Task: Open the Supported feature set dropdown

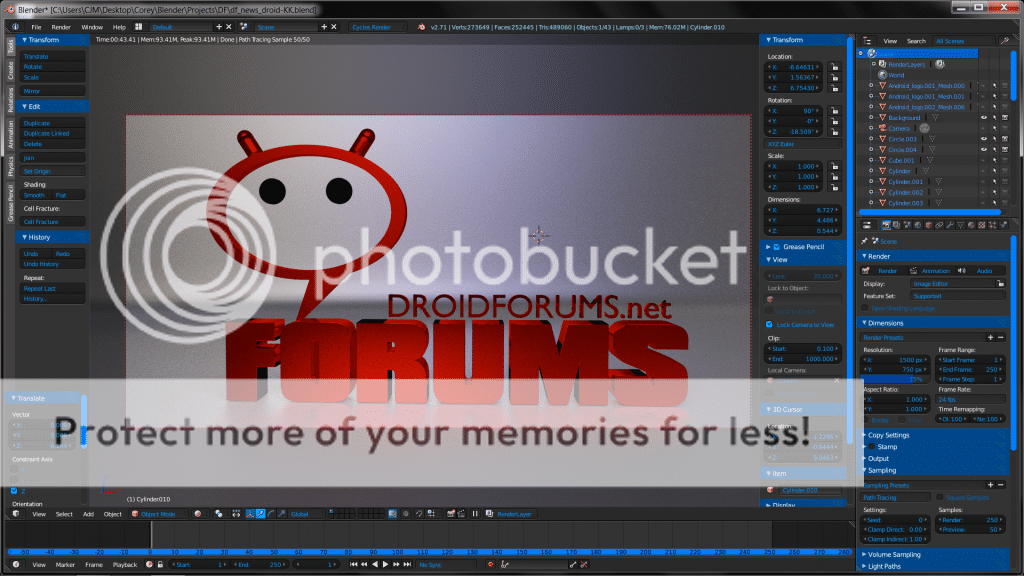Action: (958, 296)
